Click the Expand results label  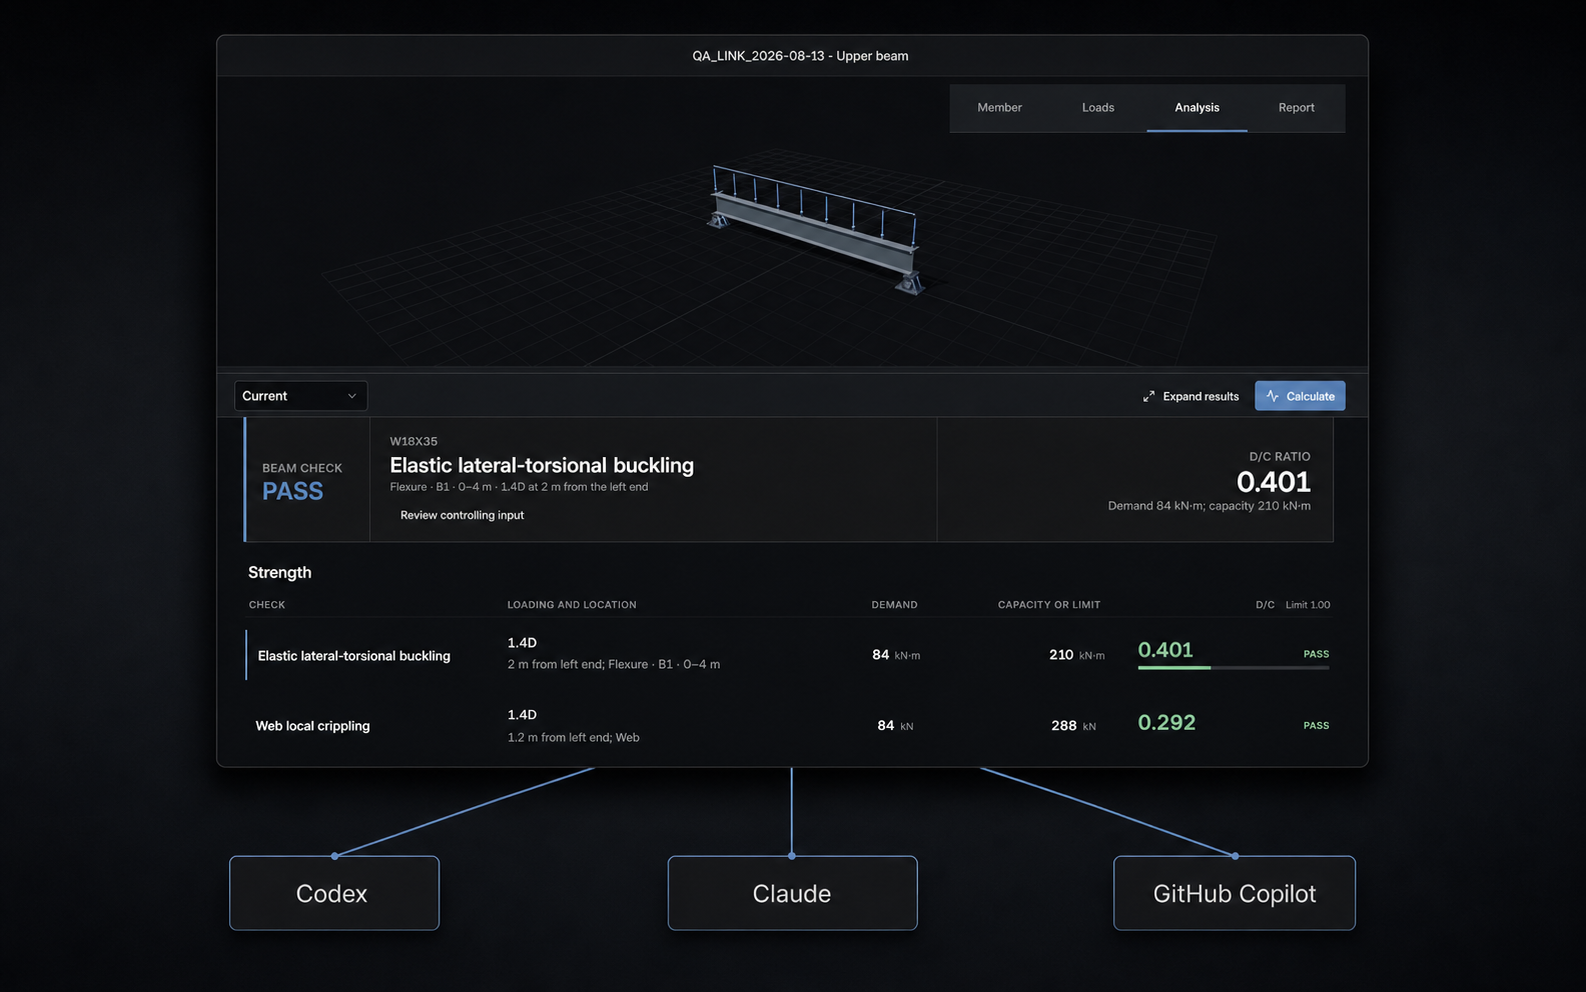pyautogui.click(x=1200, y=397)
